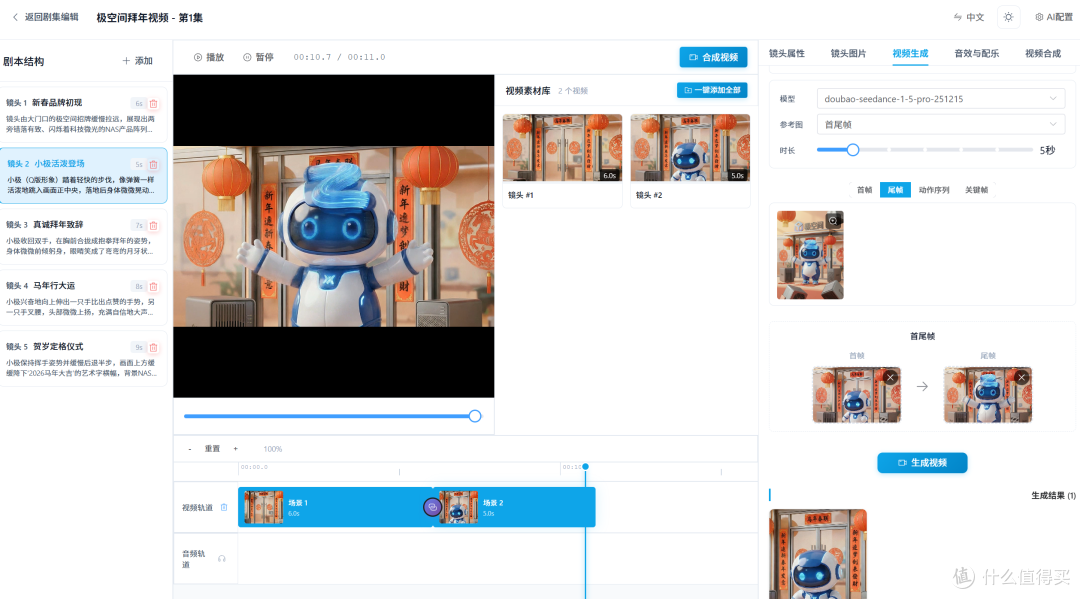Click 添加 to add a new shot

137,61
